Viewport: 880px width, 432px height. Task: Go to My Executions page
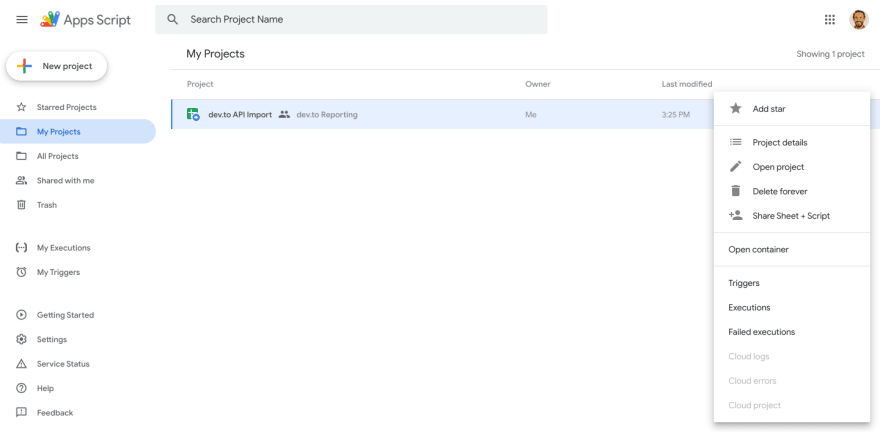tap(63, 248)
